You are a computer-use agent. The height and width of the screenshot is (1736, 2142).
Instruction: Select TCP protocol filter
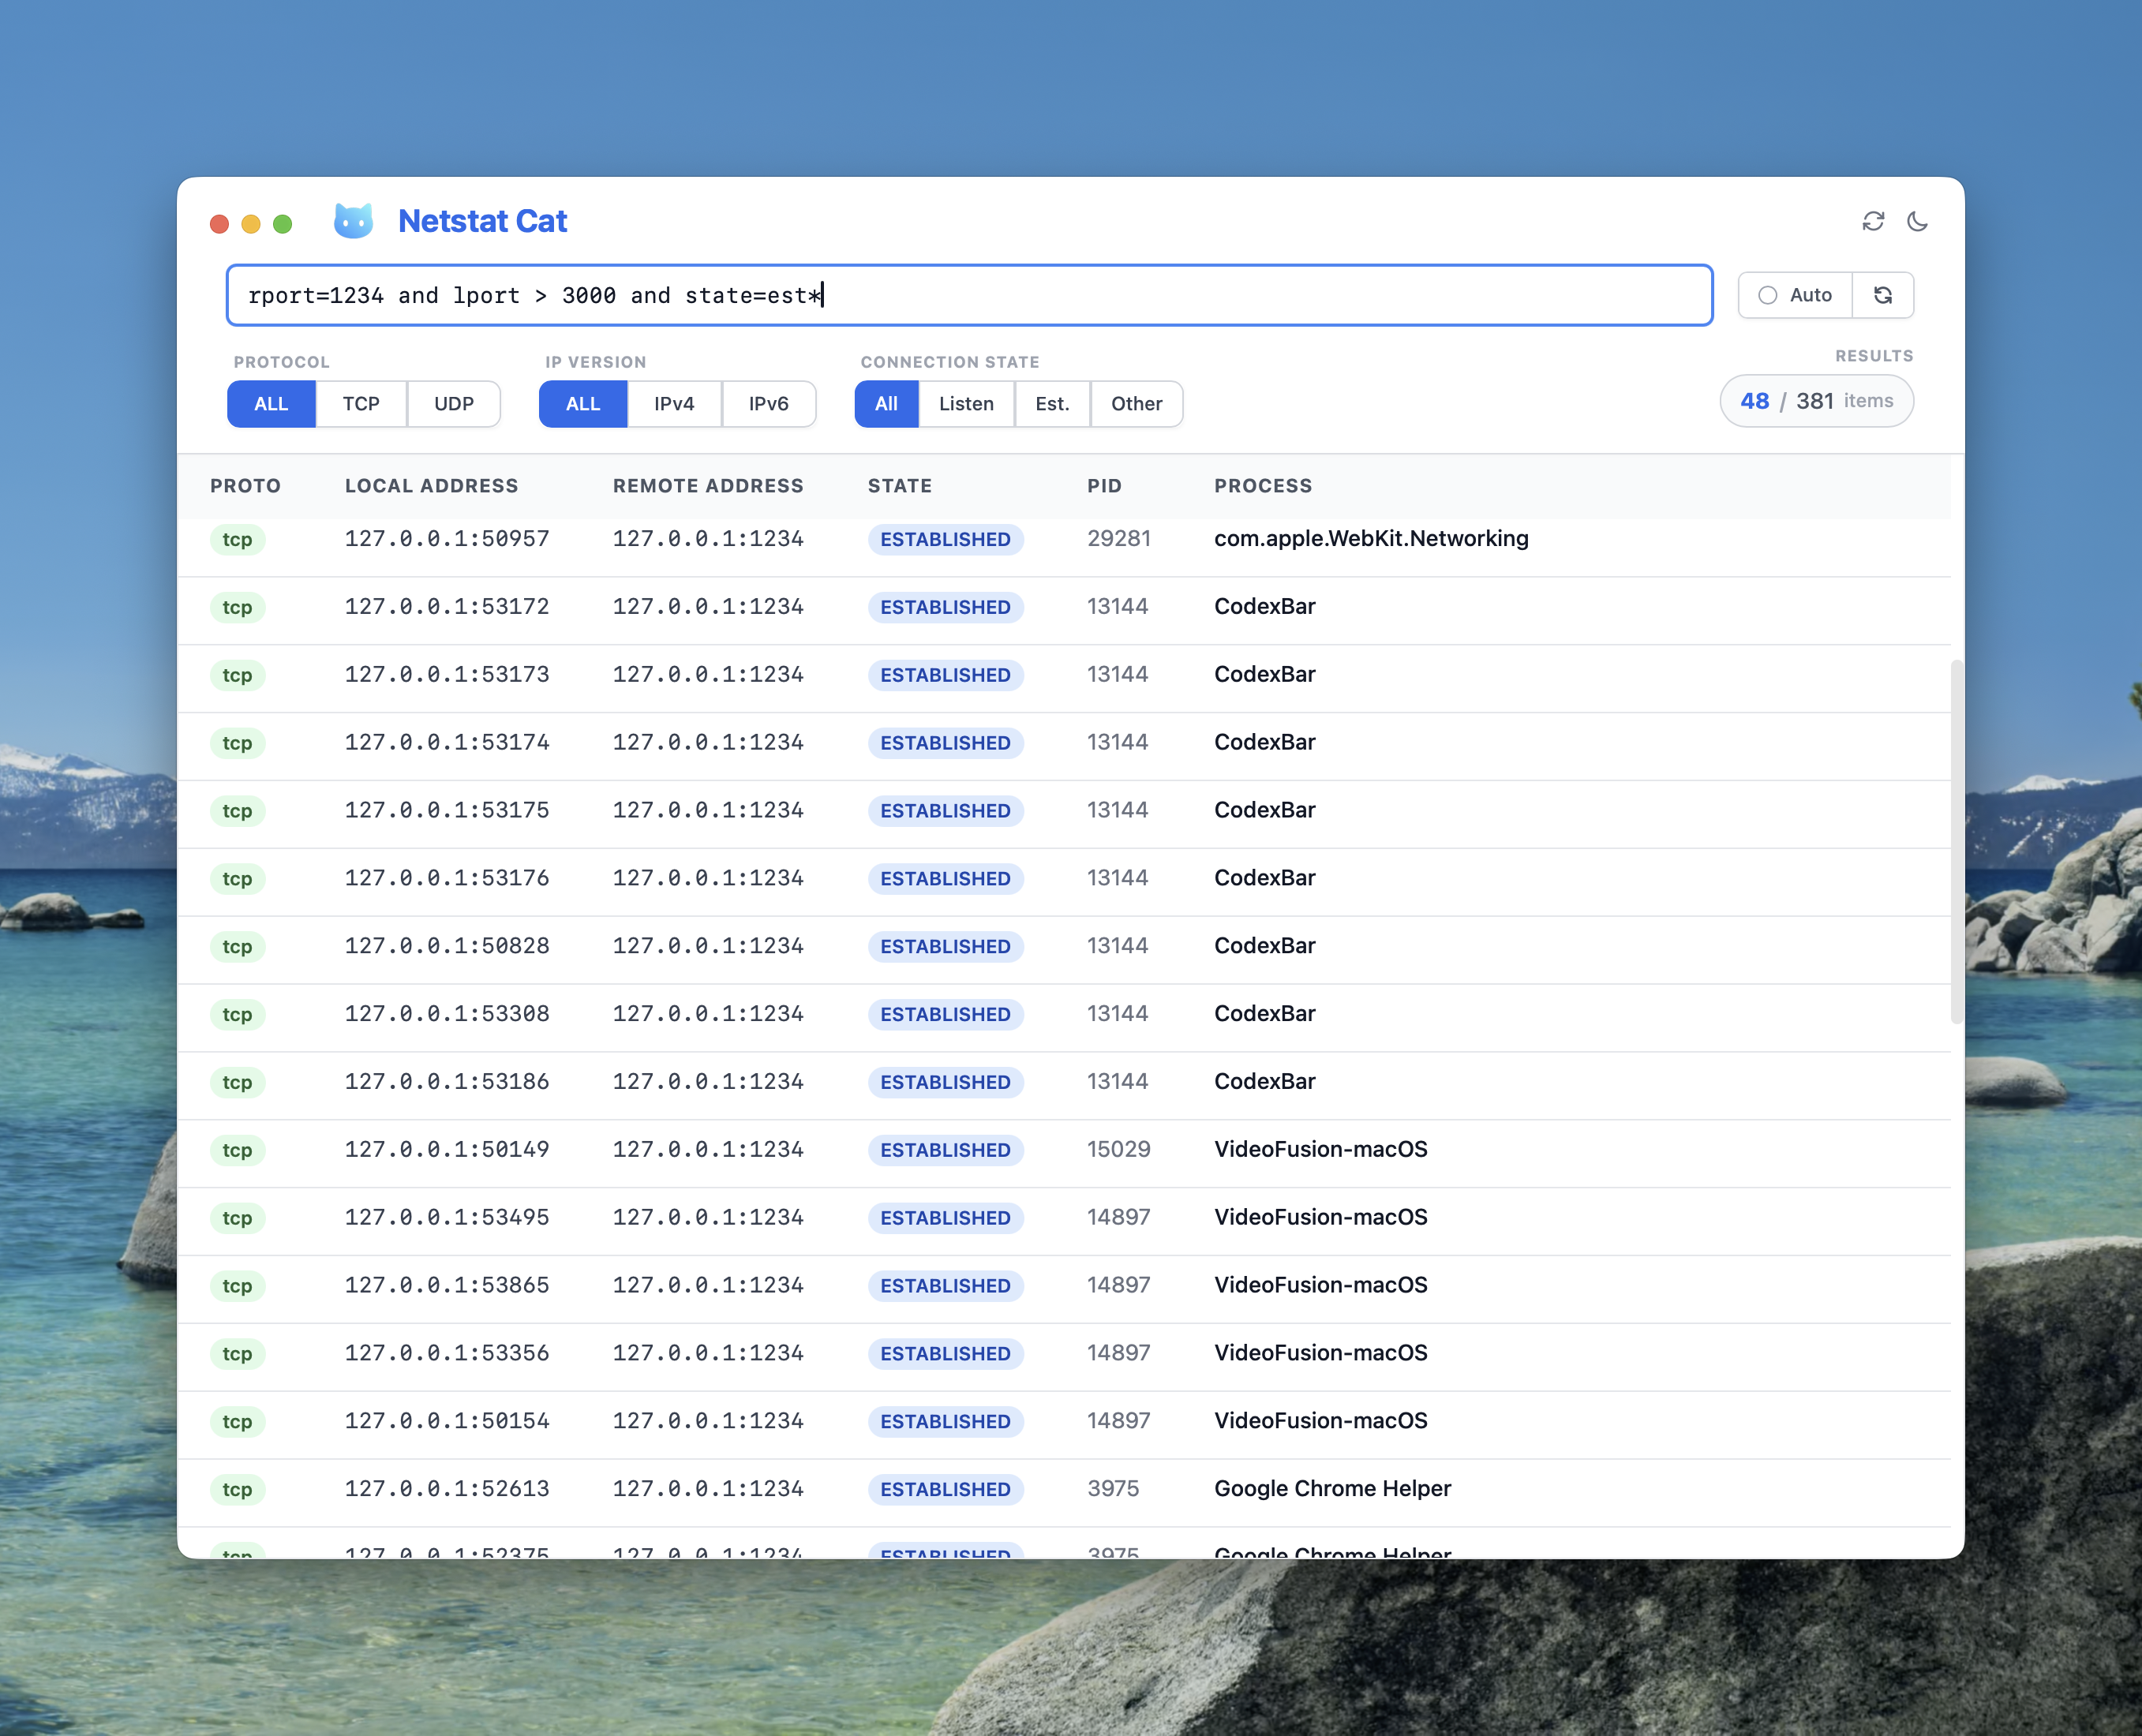(x=361, y=404)
